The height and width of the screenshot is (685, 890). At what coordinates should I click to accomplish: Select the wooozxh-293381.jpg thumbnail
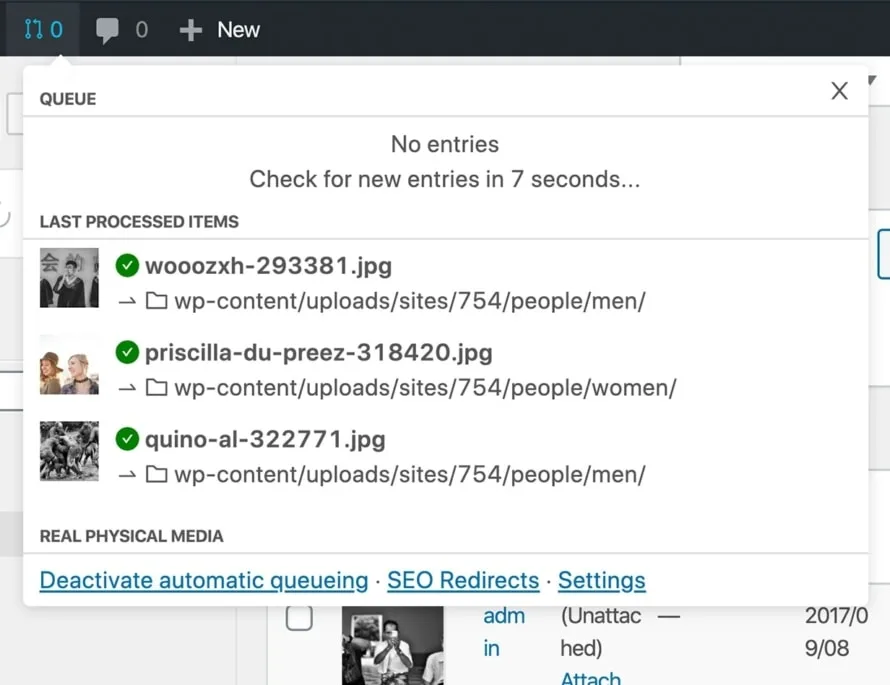[69, 278]
